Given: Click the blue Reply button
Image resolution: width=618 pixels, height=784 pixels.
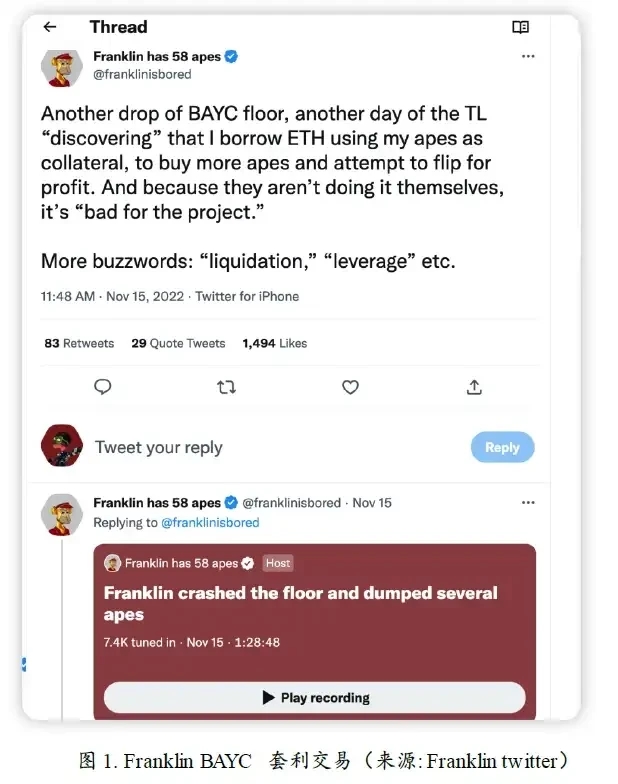Looking at the screenshot, I should coord(502,447).
